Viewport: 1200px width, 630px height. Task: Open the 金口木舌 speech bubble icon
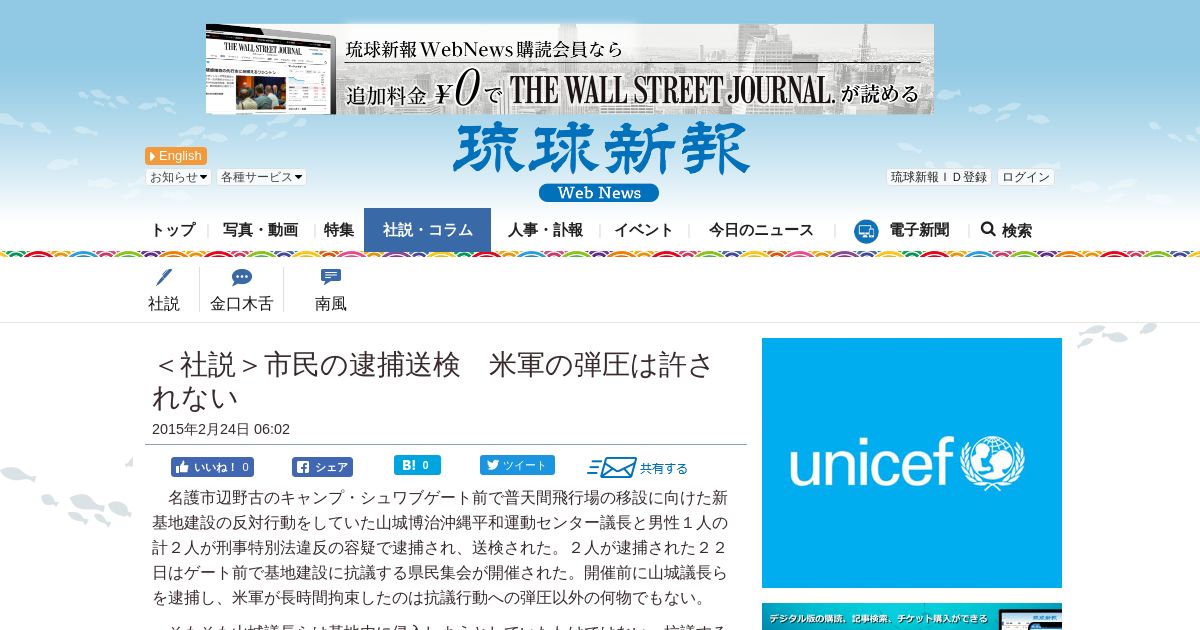[241, 278]
